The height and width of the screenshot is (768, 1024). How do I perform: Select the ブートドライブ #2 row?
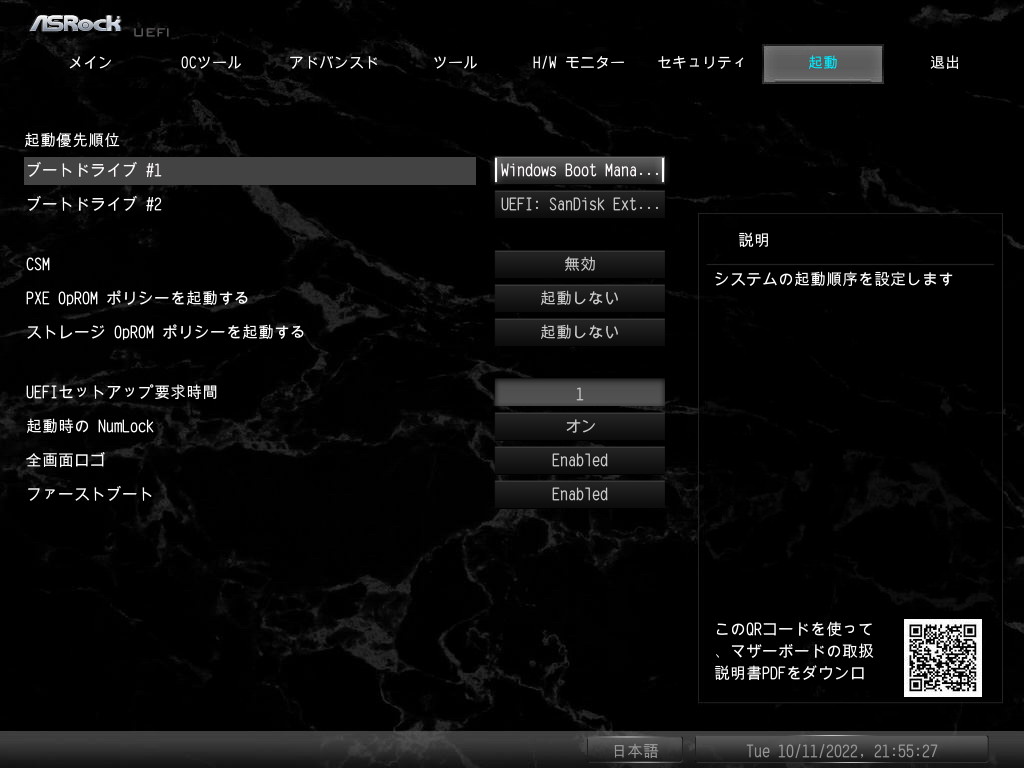pos(94,204)
